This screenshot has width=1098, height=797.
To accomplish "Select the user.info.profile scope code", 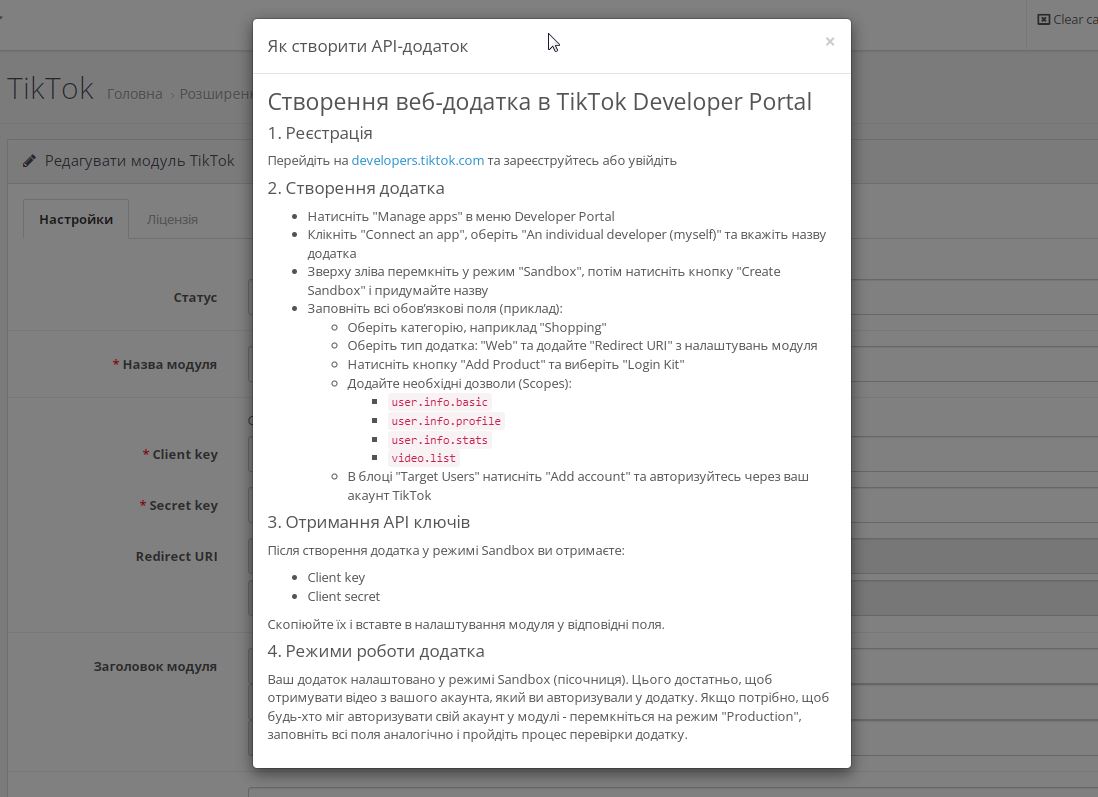I will coord(446,421).
